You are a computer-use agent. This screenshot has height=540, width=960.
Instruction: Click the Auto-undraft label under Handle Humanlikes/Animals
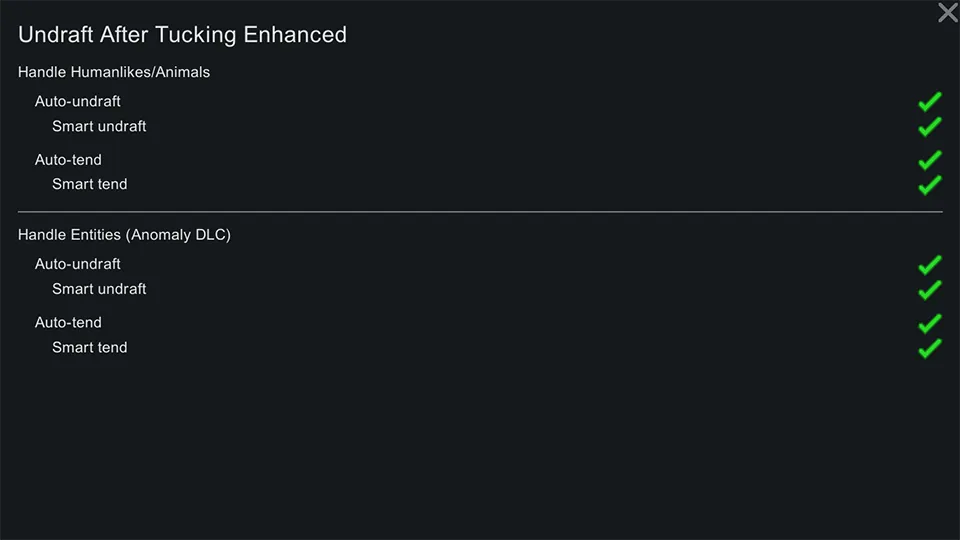tap(78, 101)
